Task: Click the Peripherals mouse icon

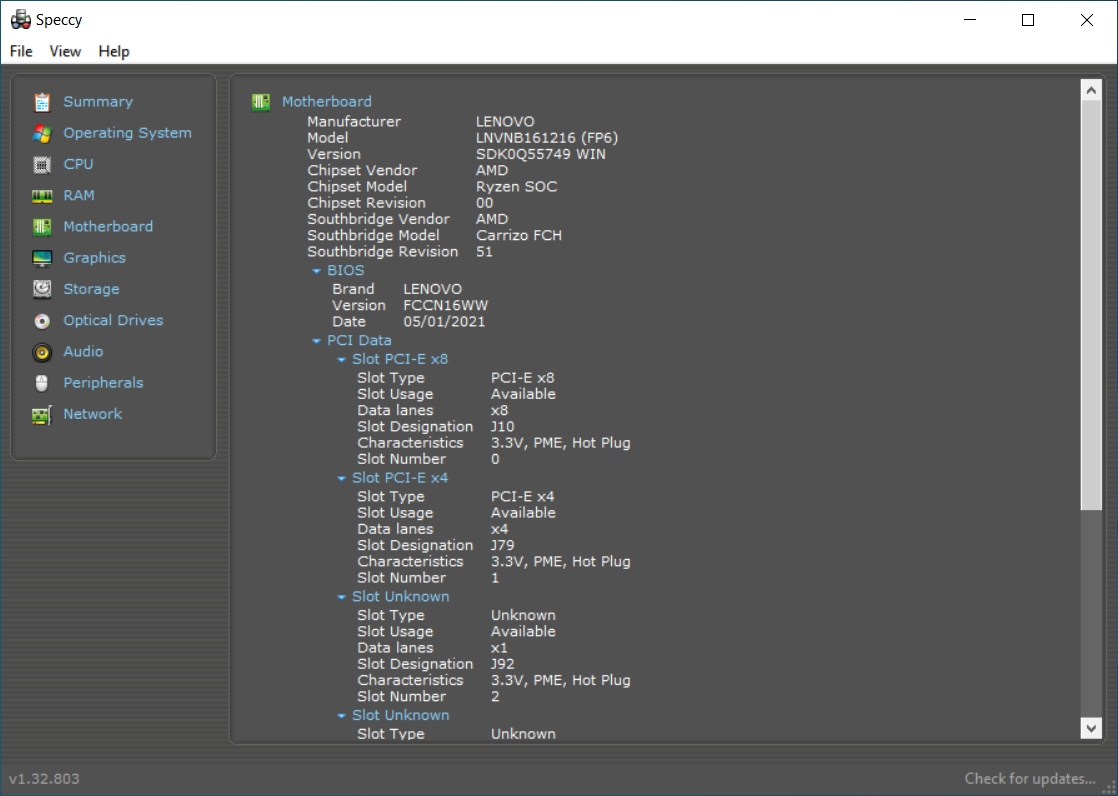Action: tap(42, 383)
